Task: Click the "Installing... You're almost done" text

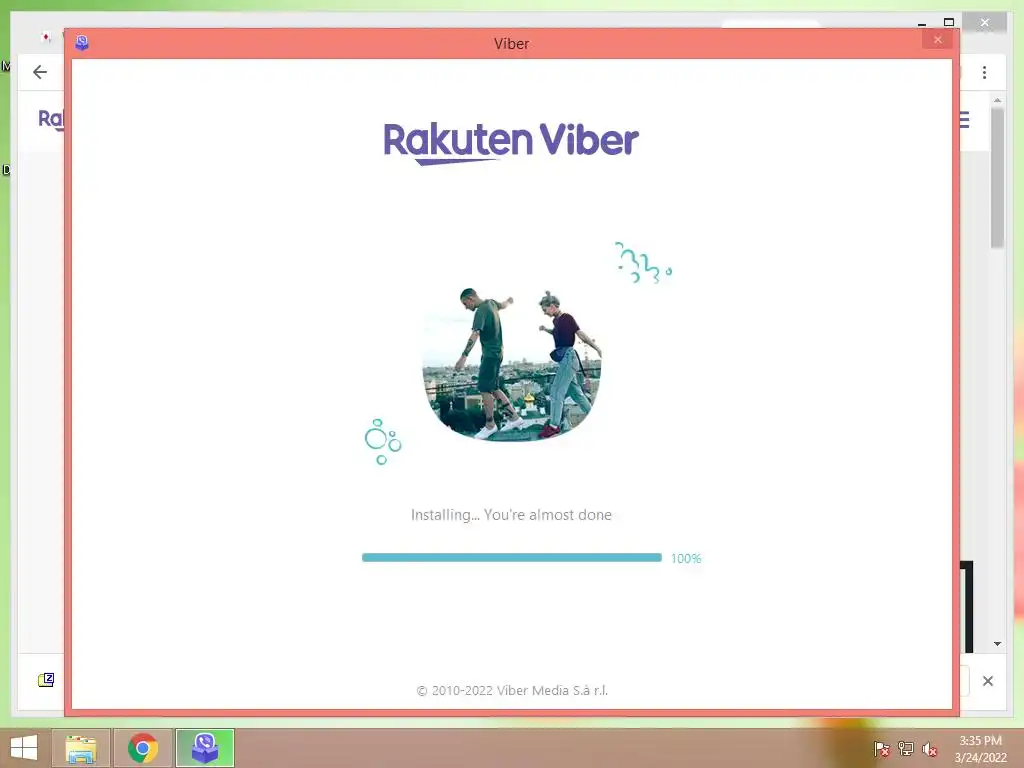Action: point(511,515)
